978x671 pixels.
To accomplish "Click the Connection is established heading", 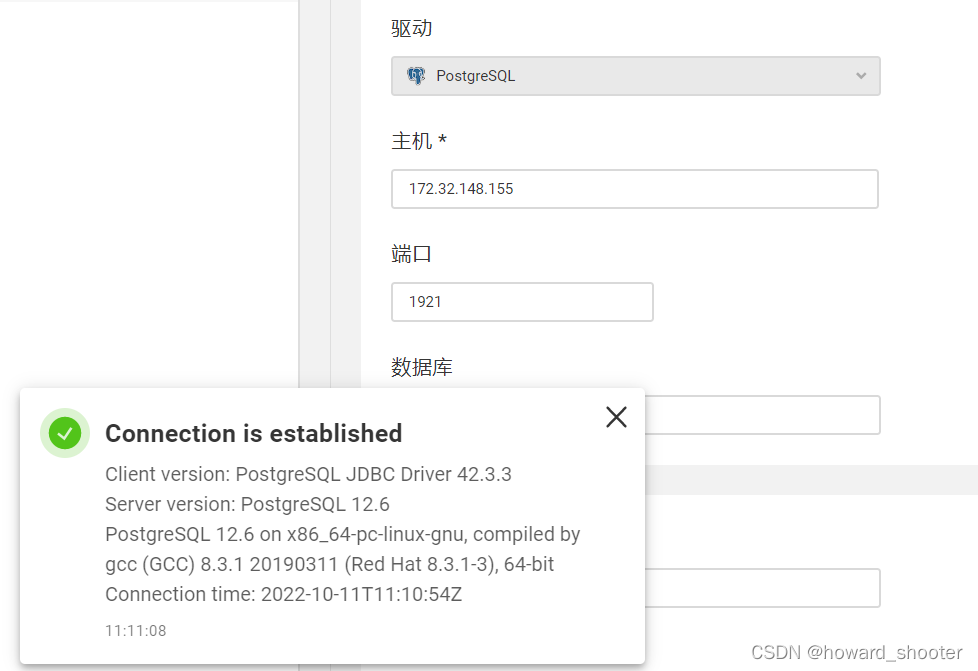I will click(x=253, y=433).
